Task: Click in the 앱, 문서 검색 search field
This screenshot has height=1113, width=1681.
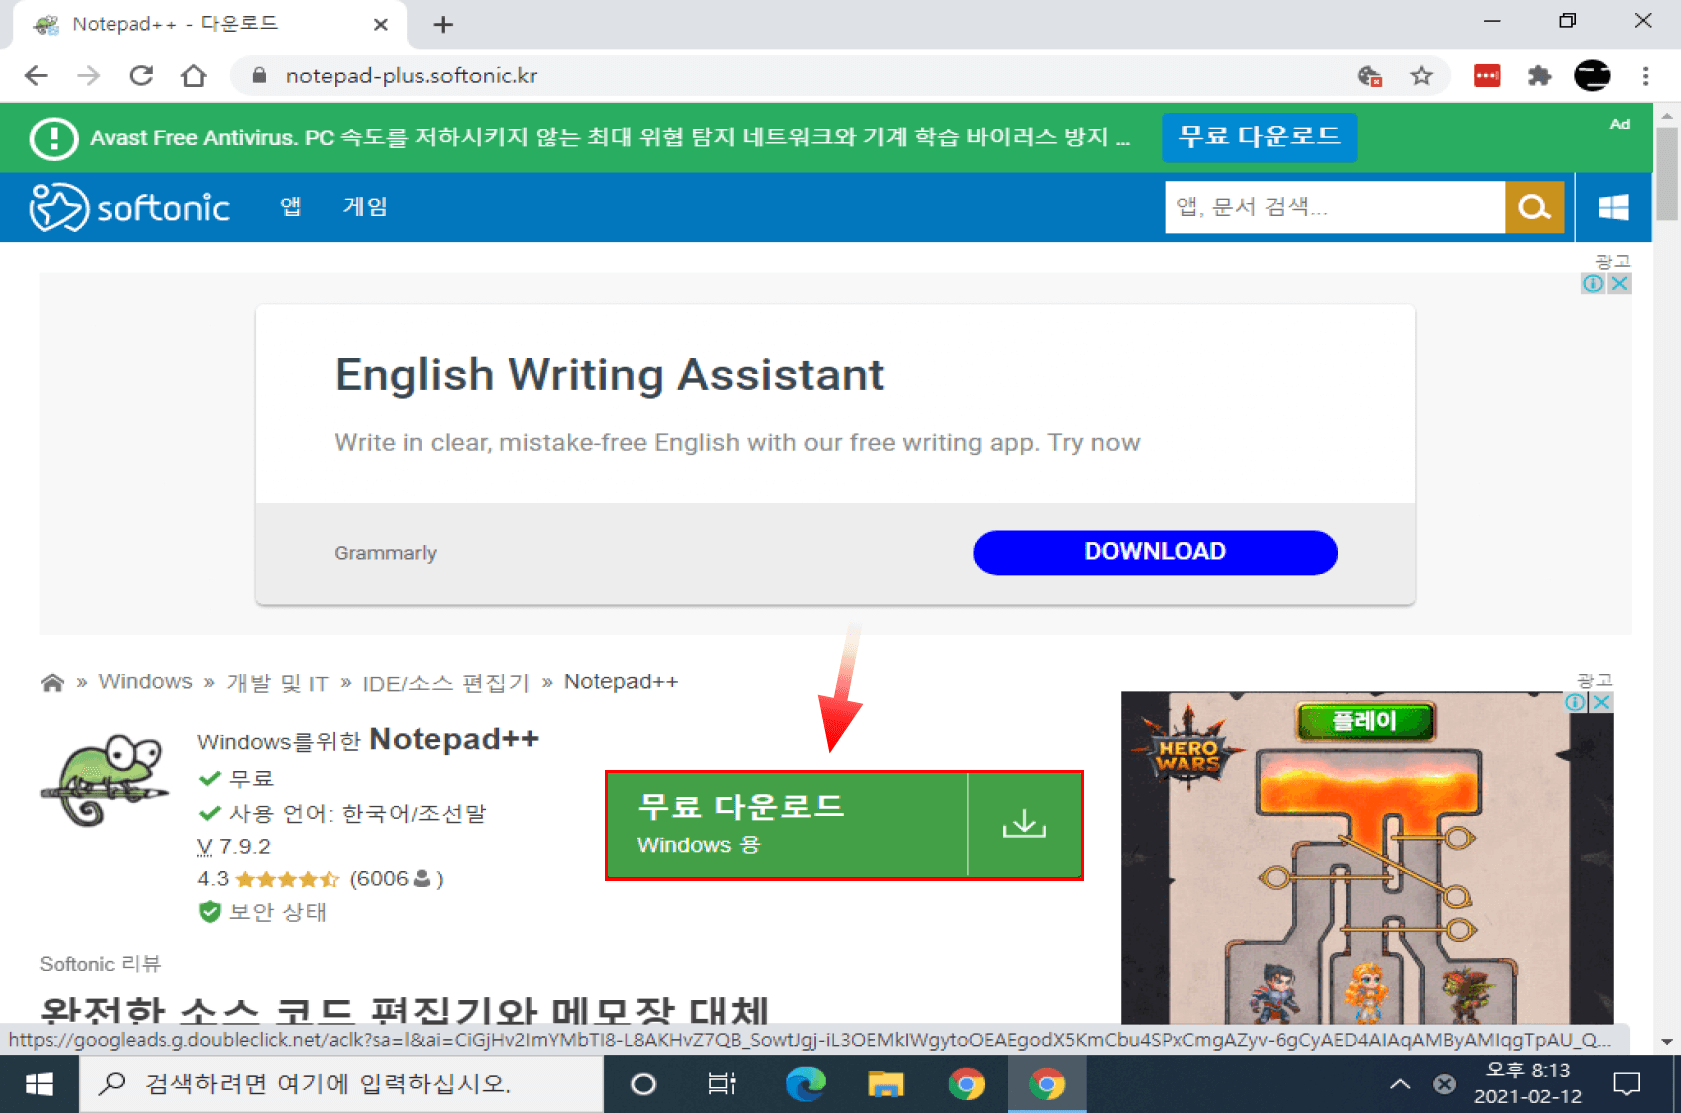Action: (x=1335, y=207)
